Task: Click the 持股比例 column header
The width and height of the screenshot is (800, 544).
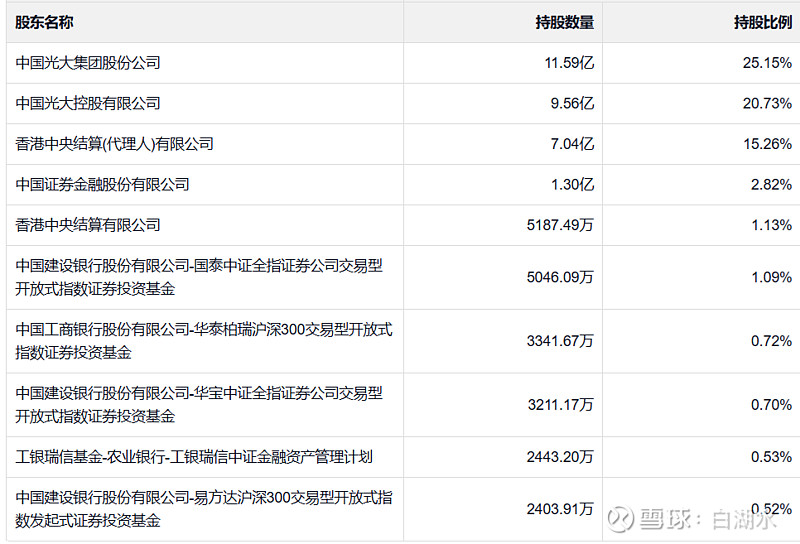Action: [763, 22]
